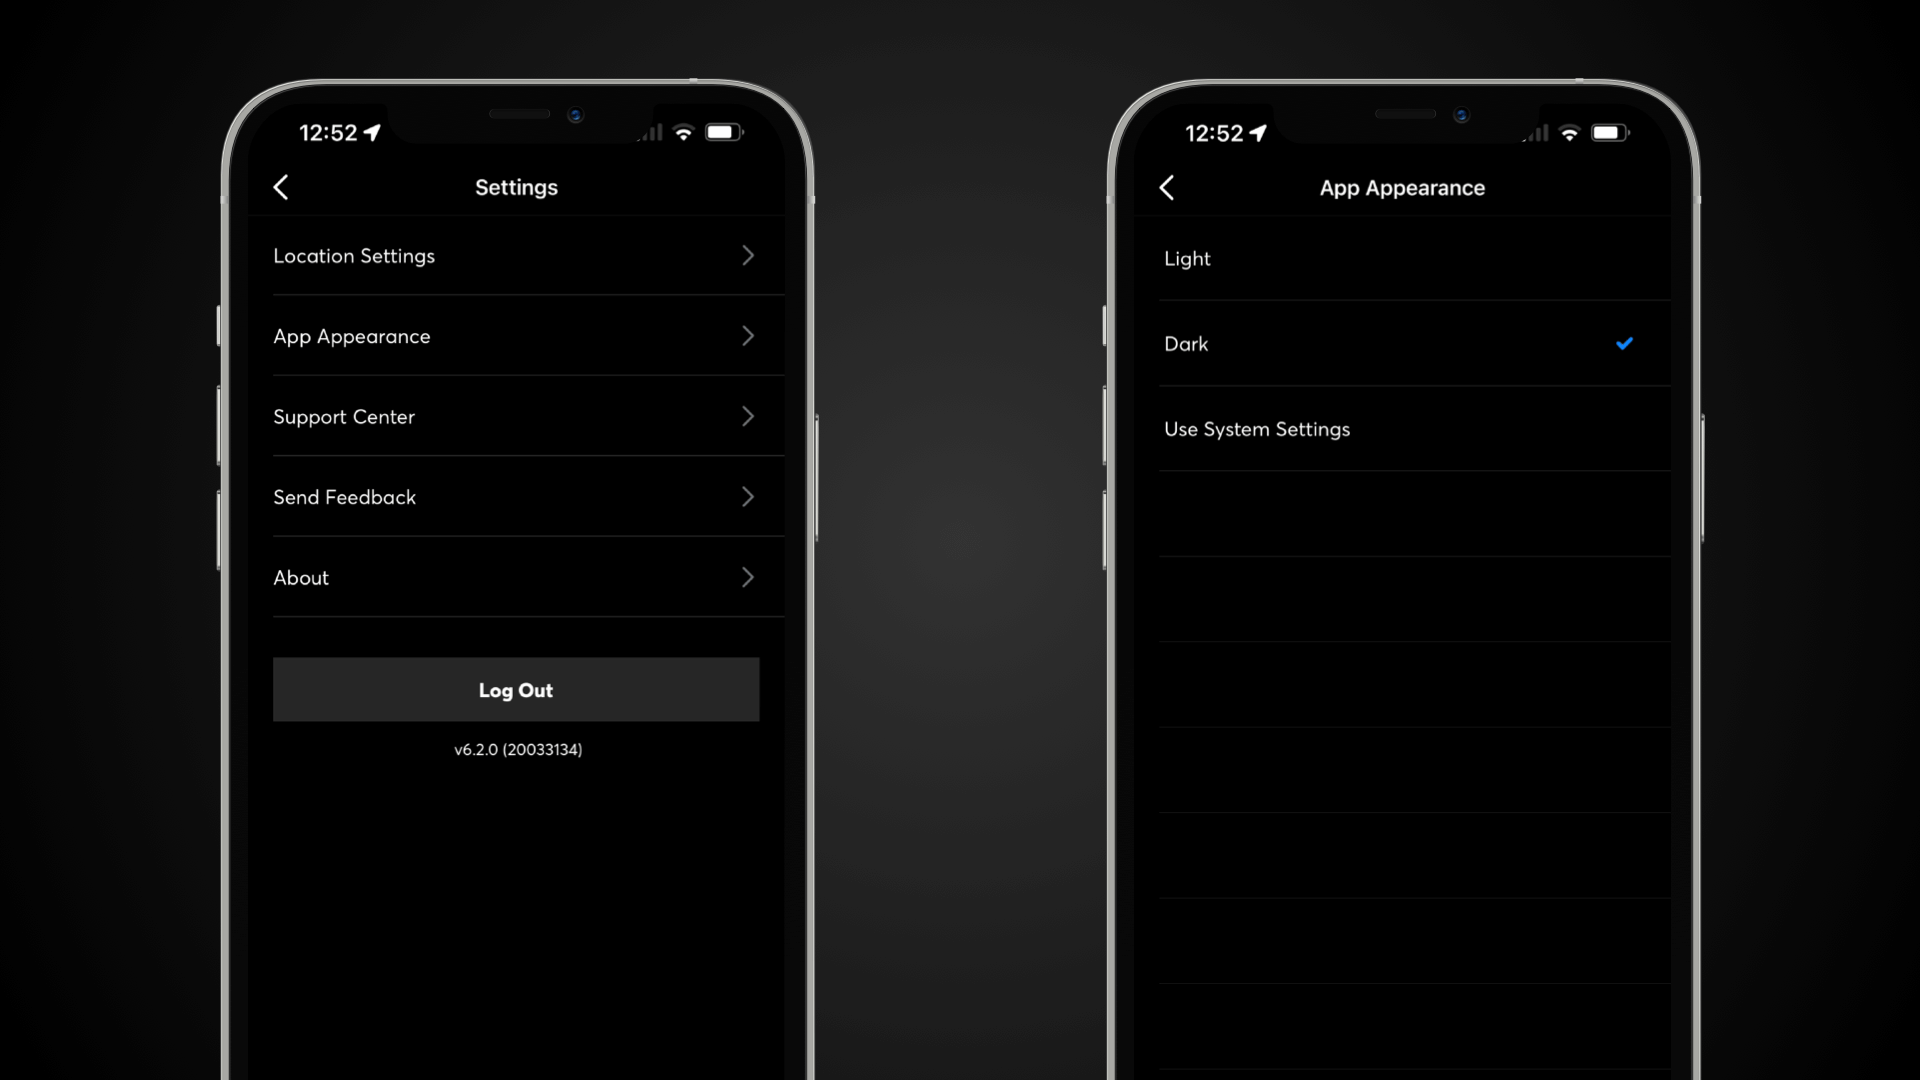The width and height of the screenshot is (1920, 1080).
Task: Expand the About menu item
Action: pyautogui.click(x=514, y=576)
